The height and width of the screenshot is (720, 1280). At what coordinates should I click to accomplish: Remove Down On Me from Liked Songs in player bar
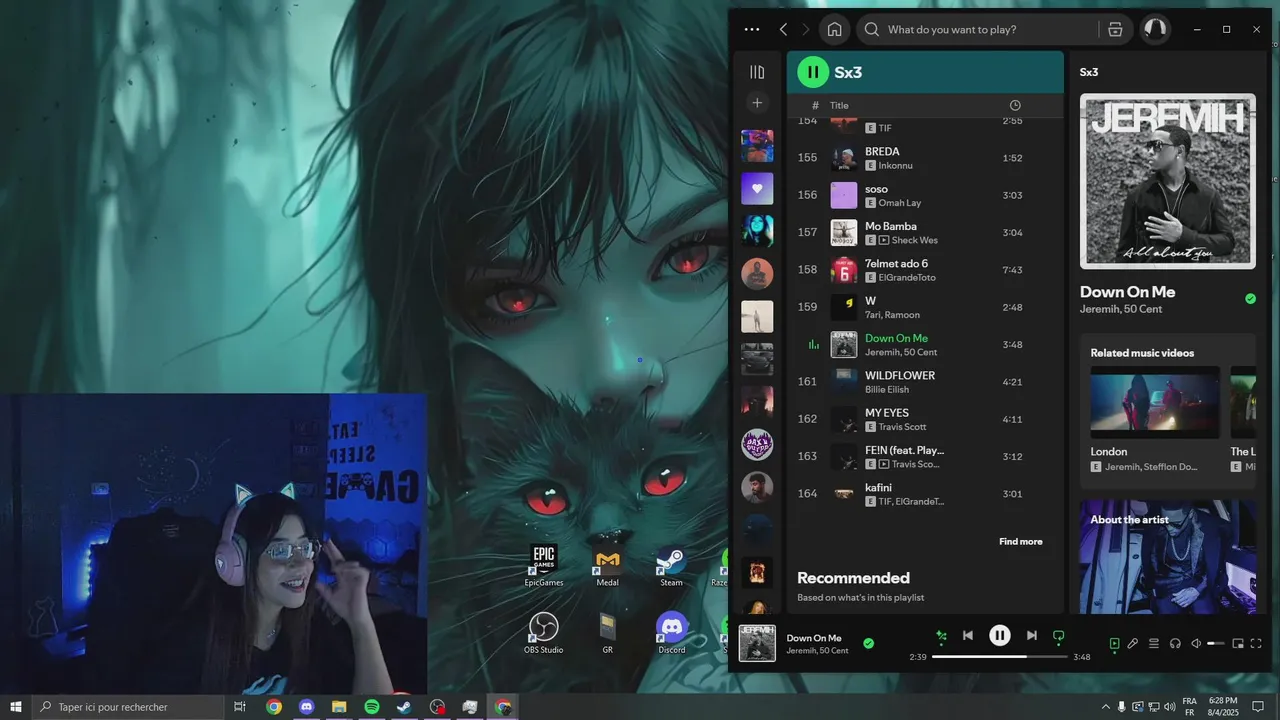868,644
